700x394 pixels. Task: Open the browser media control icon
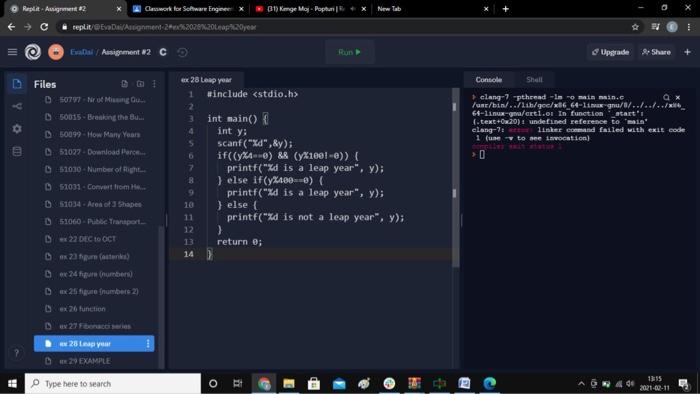click(x=655, y=27)
